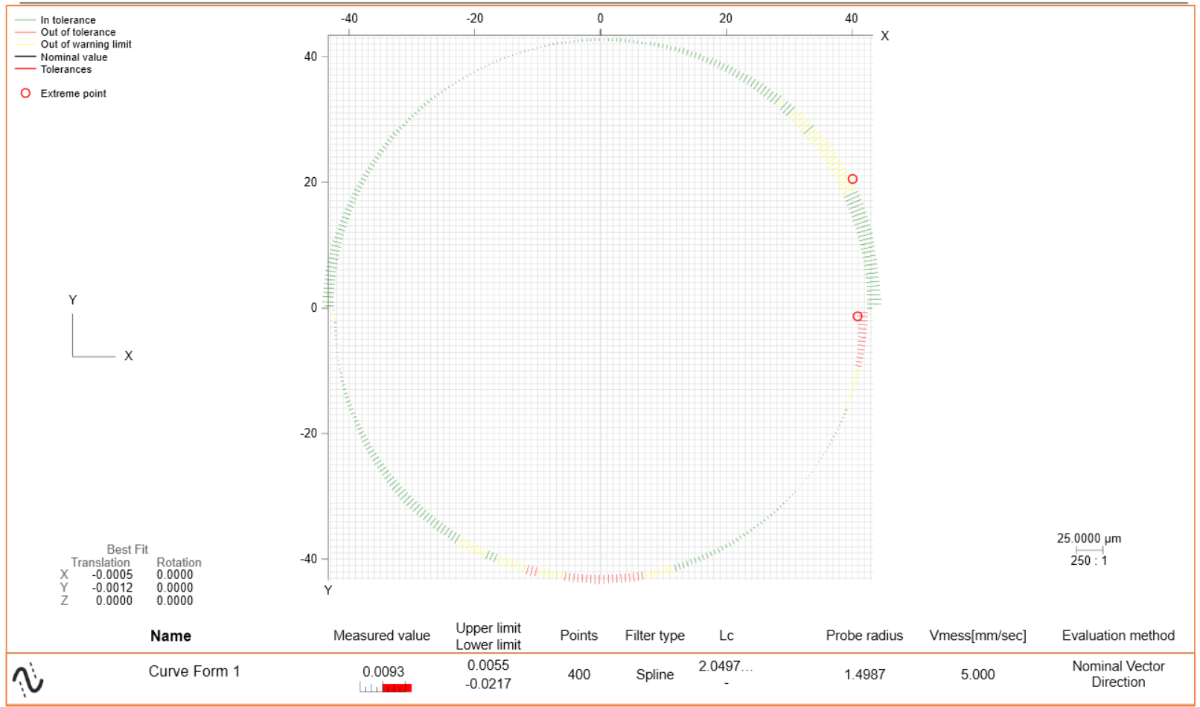
Task: Click the lower limit value -0.0217
Action: 488,683
